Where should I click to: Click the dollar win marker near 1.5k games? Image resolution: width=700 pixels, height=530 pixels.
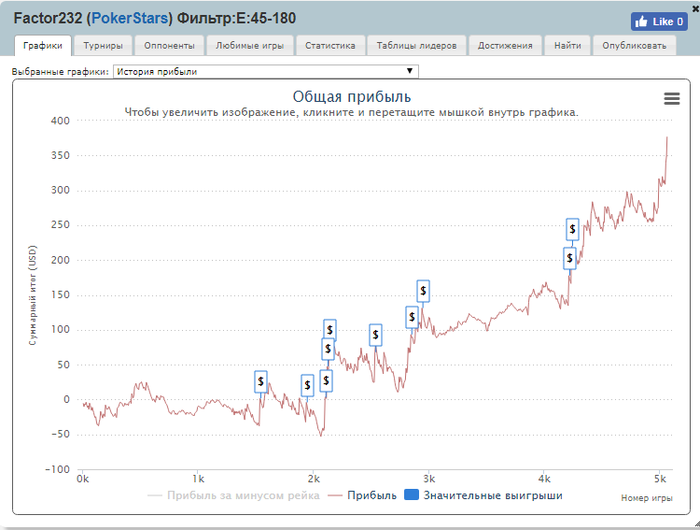tap(261, 382)
